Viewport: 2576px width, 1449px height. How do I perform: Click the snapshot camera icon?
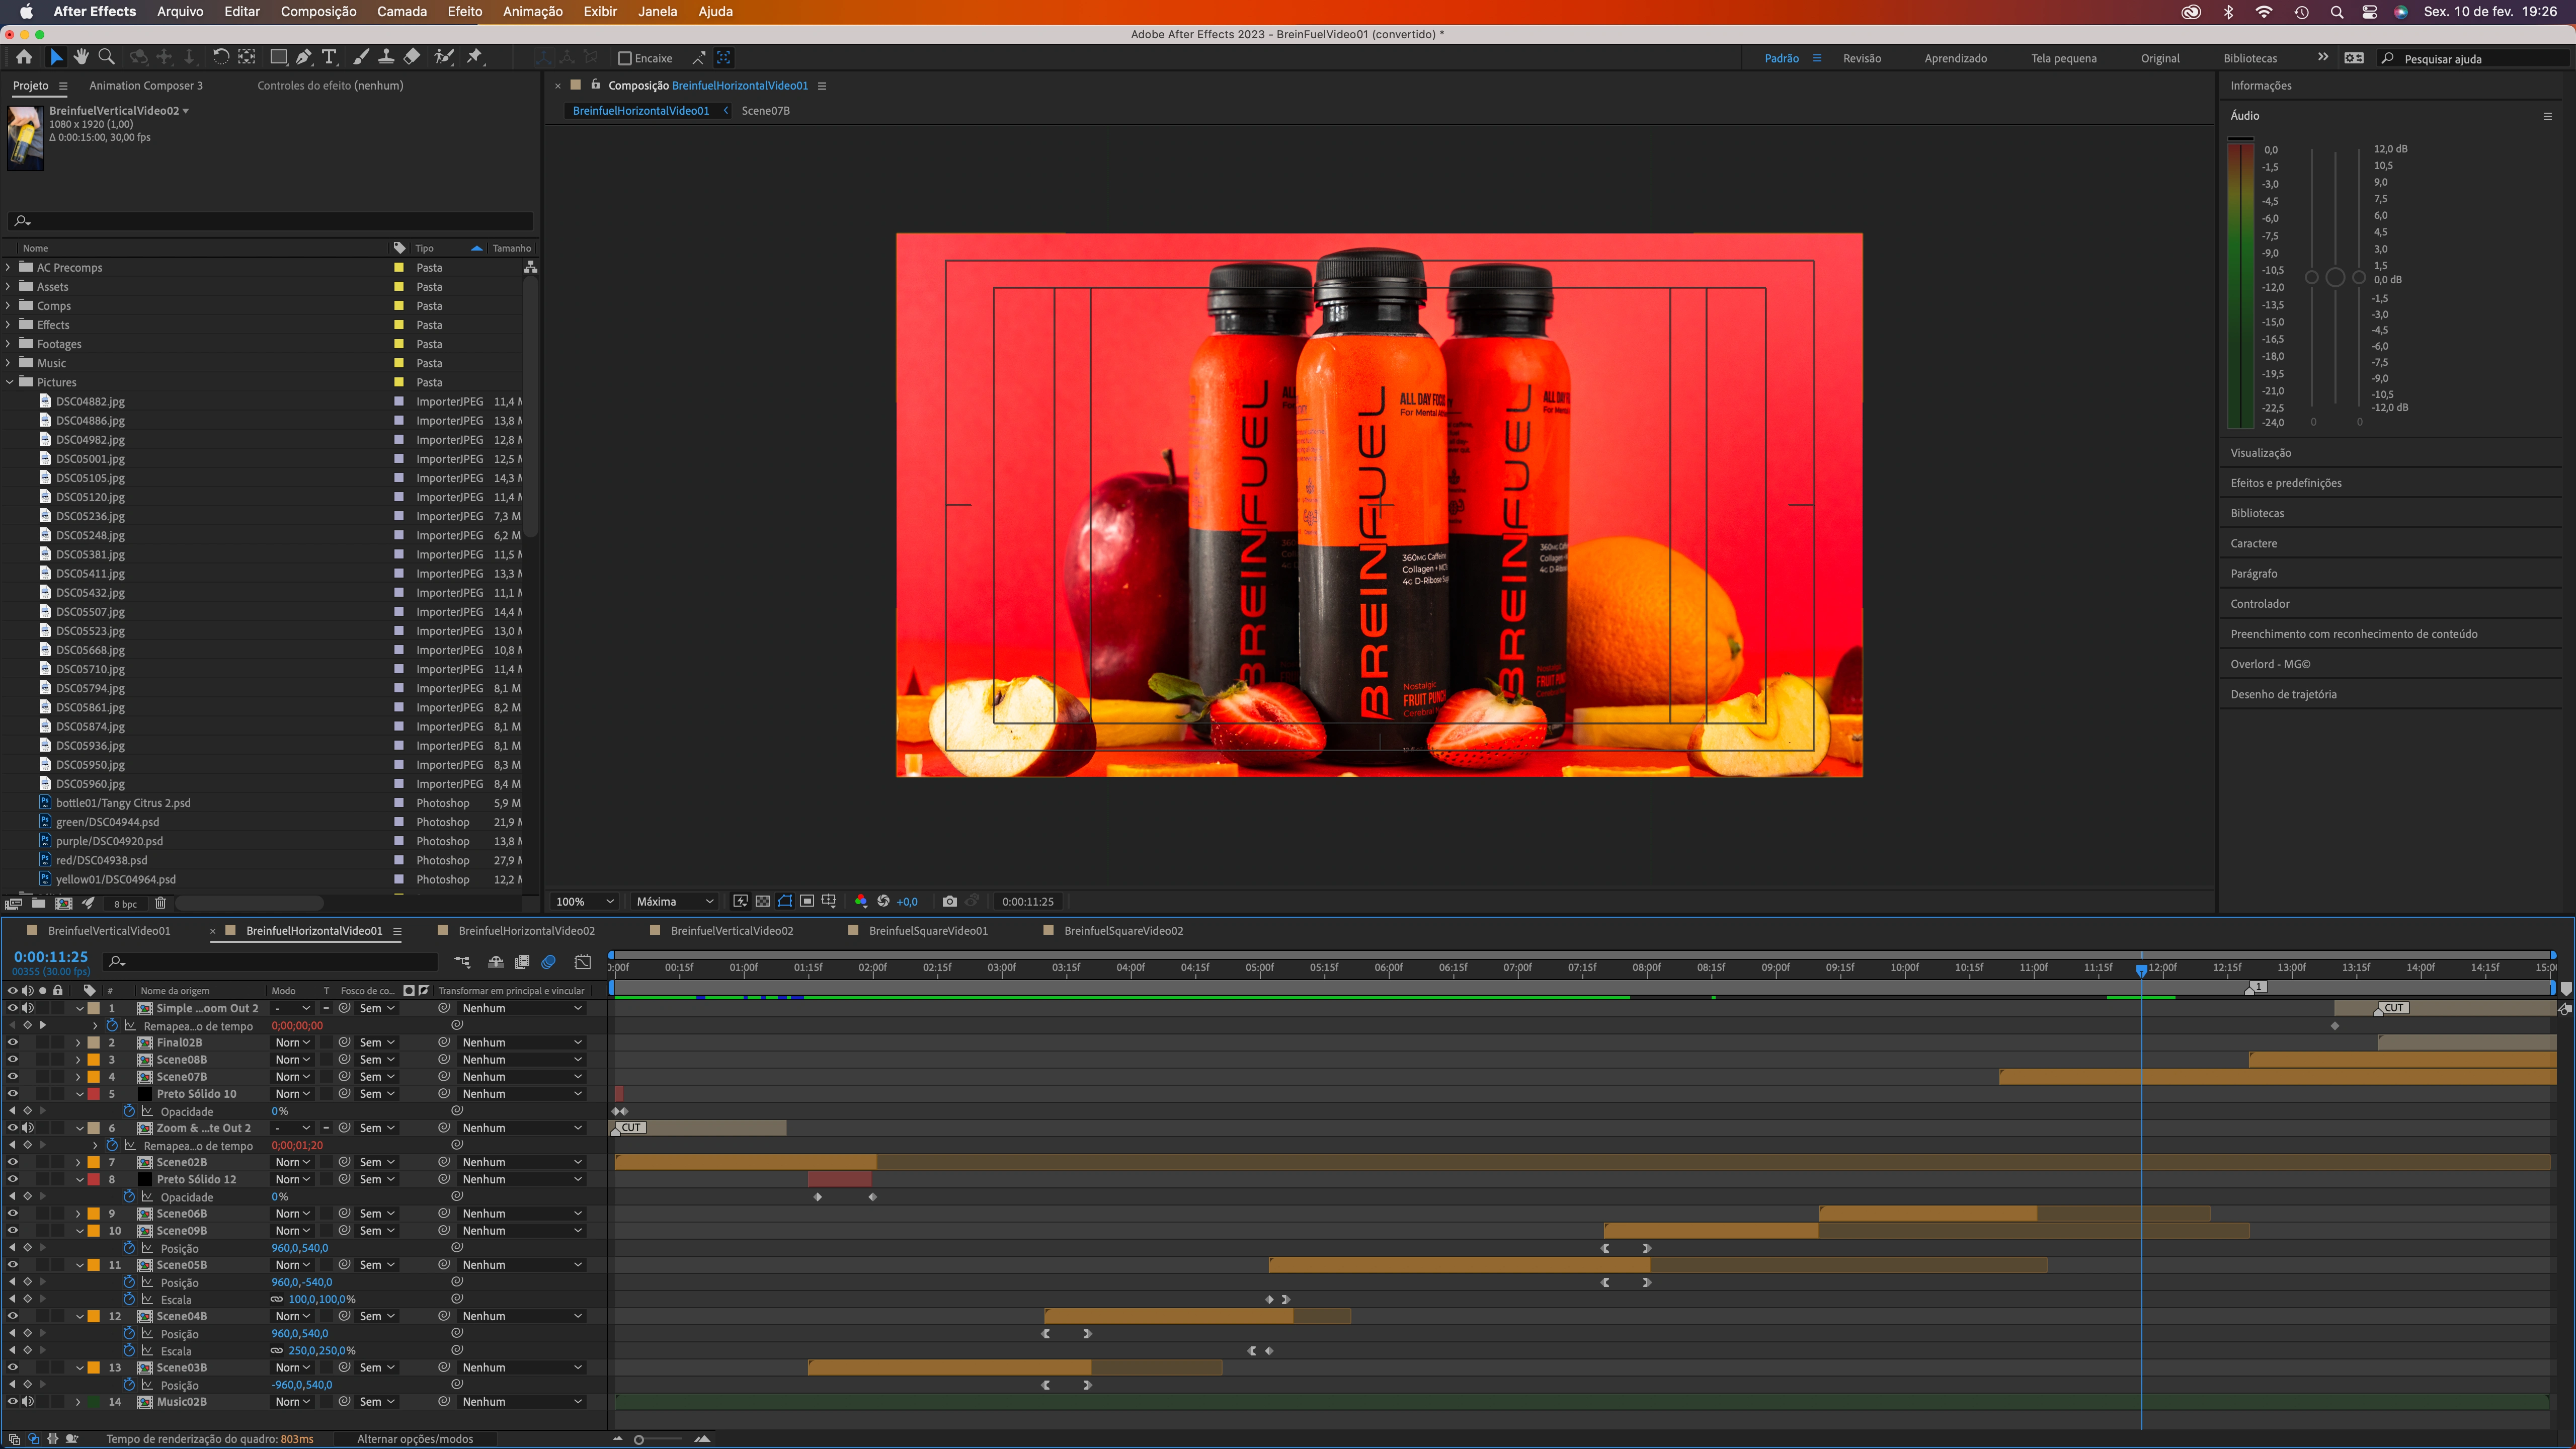[x=949, y=901]
